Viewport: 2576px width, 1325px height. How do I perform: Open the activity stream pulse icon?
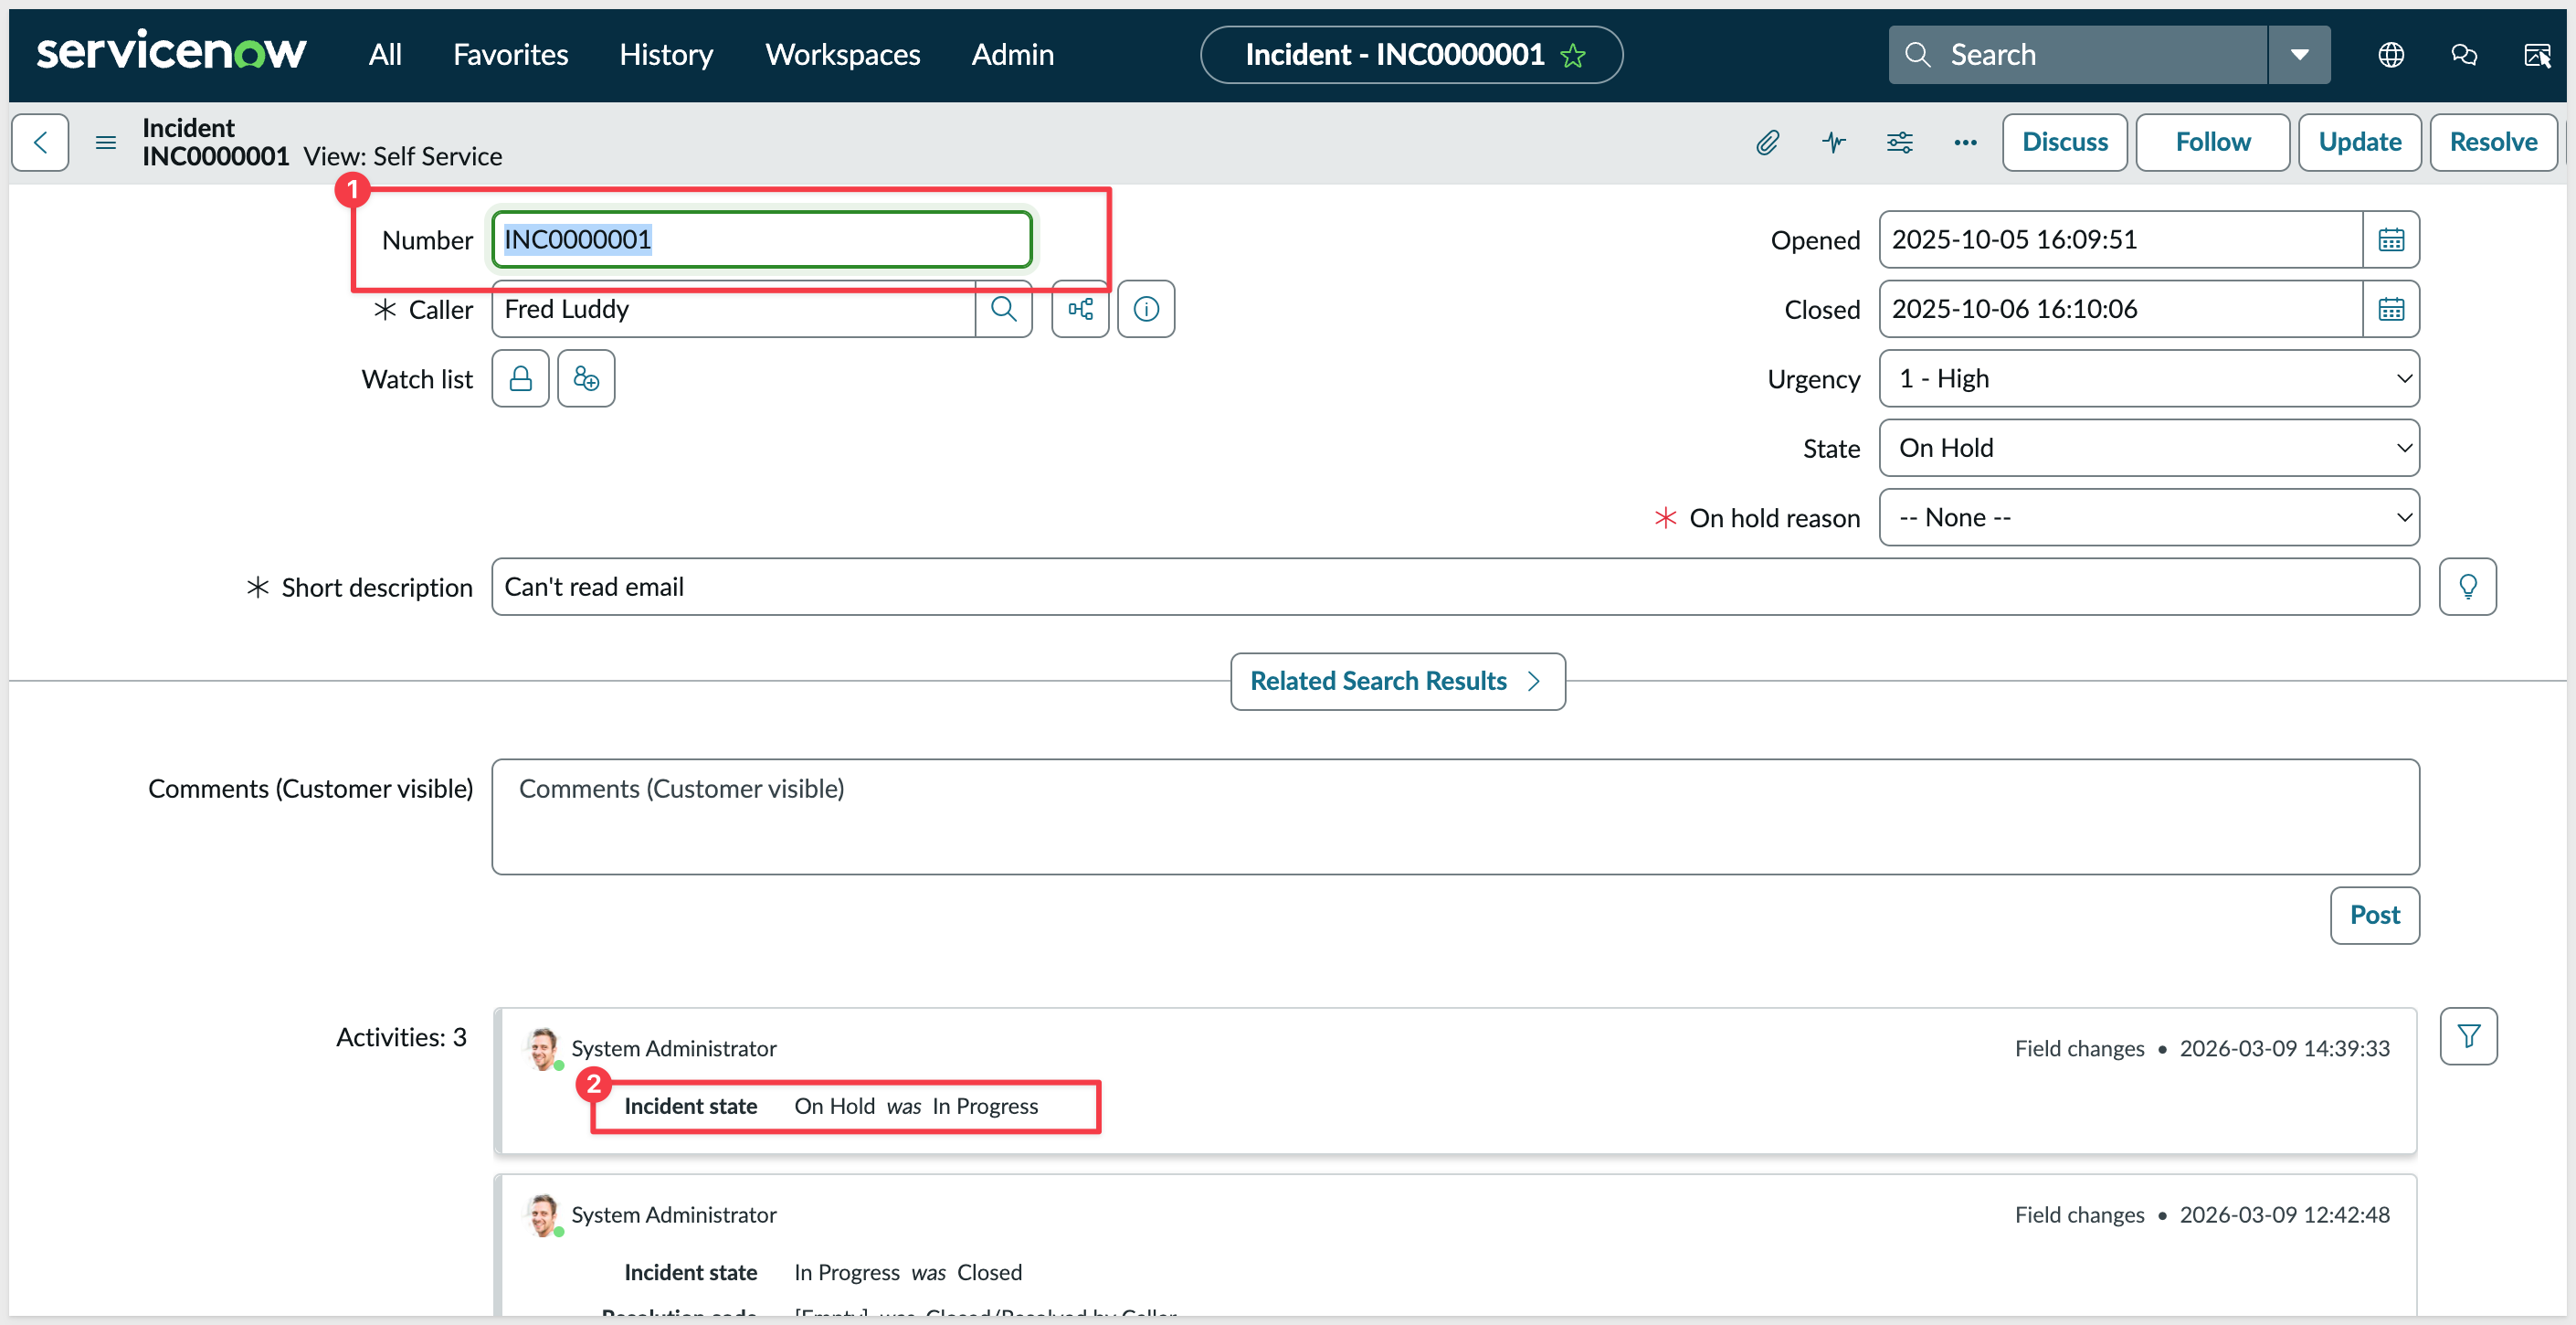coord(1833,143)
